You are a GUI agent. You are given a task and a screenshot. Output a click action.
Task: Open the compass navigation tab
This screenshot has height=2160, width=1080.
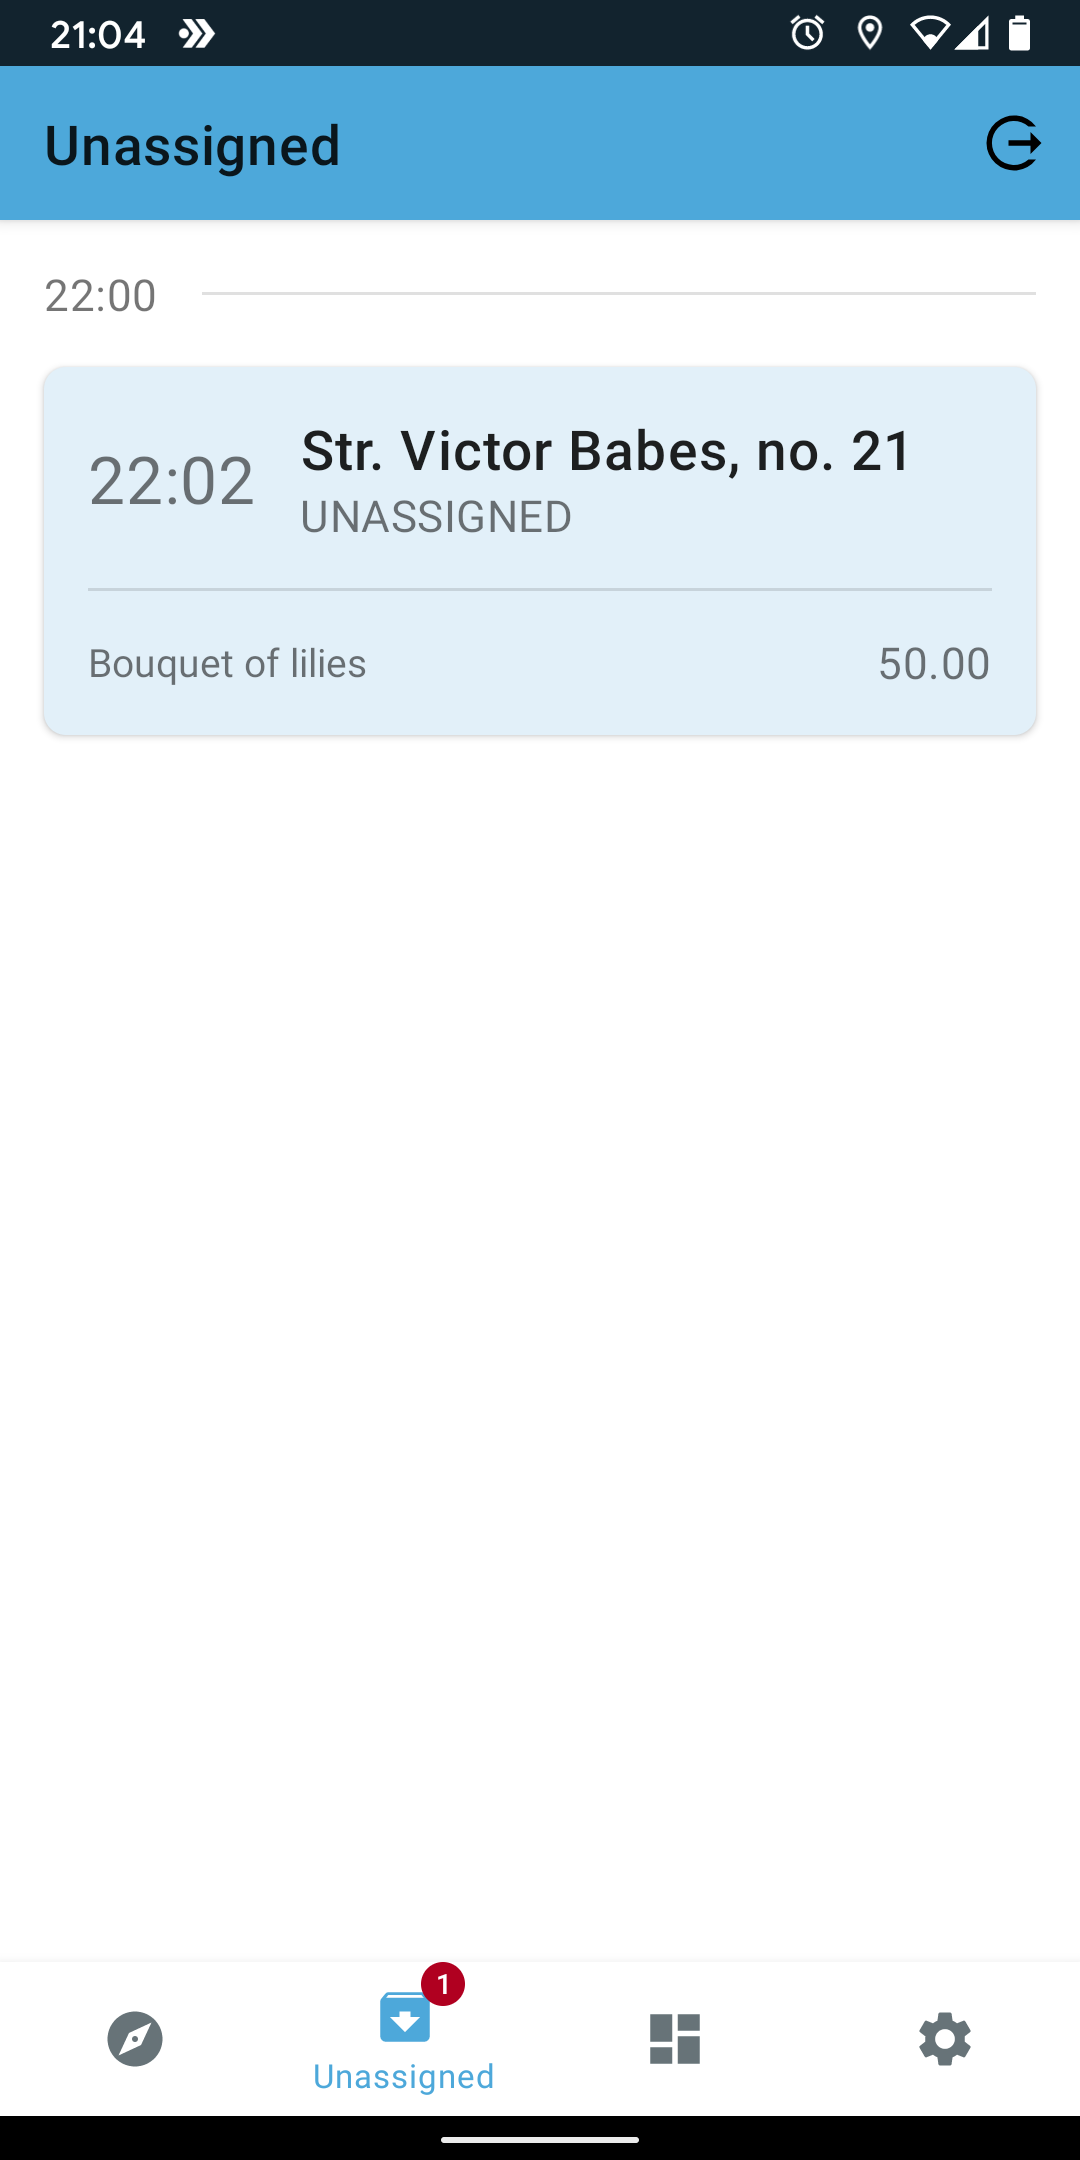click(x=135, y=2038)
